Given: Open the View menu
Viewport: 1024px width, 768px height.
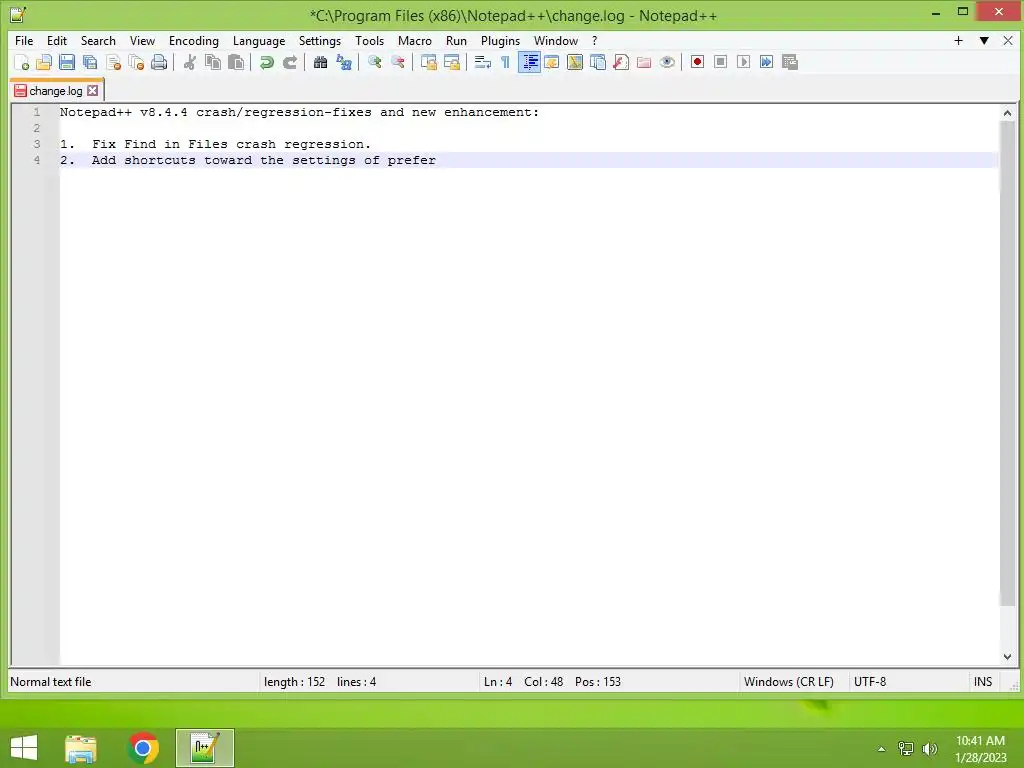Looking at the screenshot, I should 142,40.
